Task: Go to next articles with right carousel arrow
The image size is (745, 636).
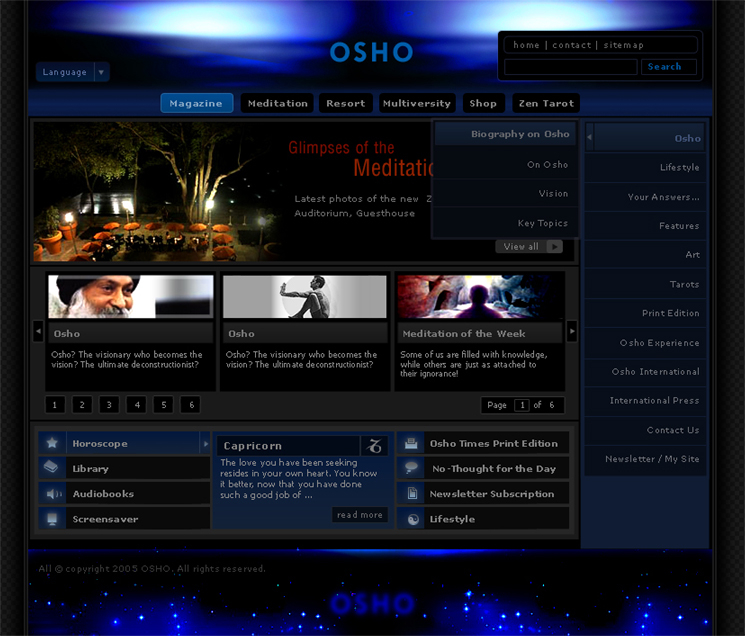Action: 572,331
